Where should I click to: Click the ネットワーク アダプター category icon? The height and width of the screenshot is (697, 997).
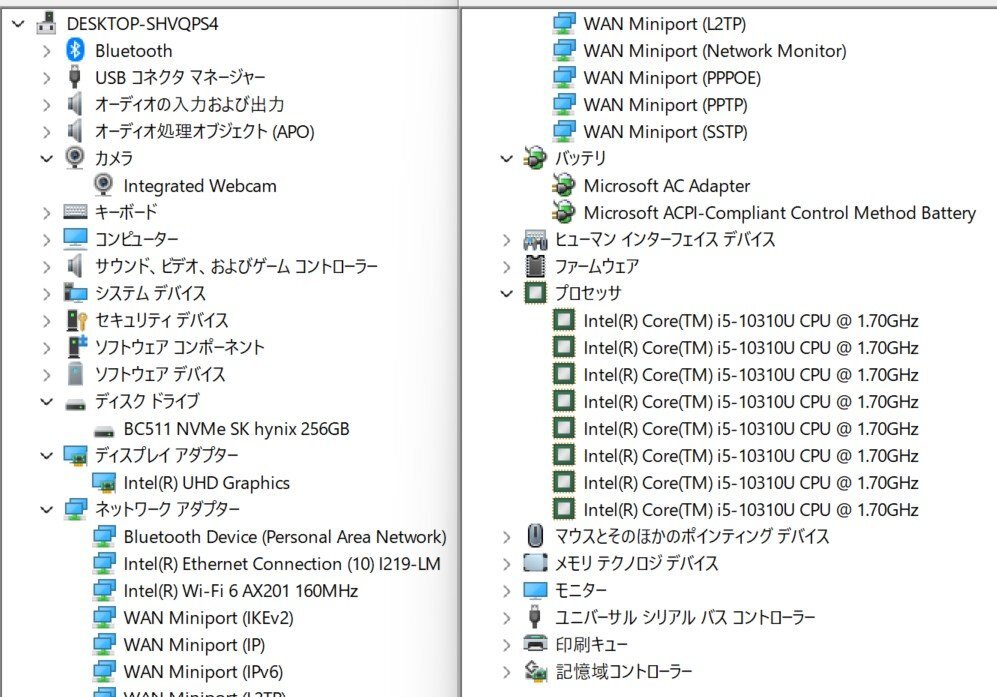coord(76,509)
